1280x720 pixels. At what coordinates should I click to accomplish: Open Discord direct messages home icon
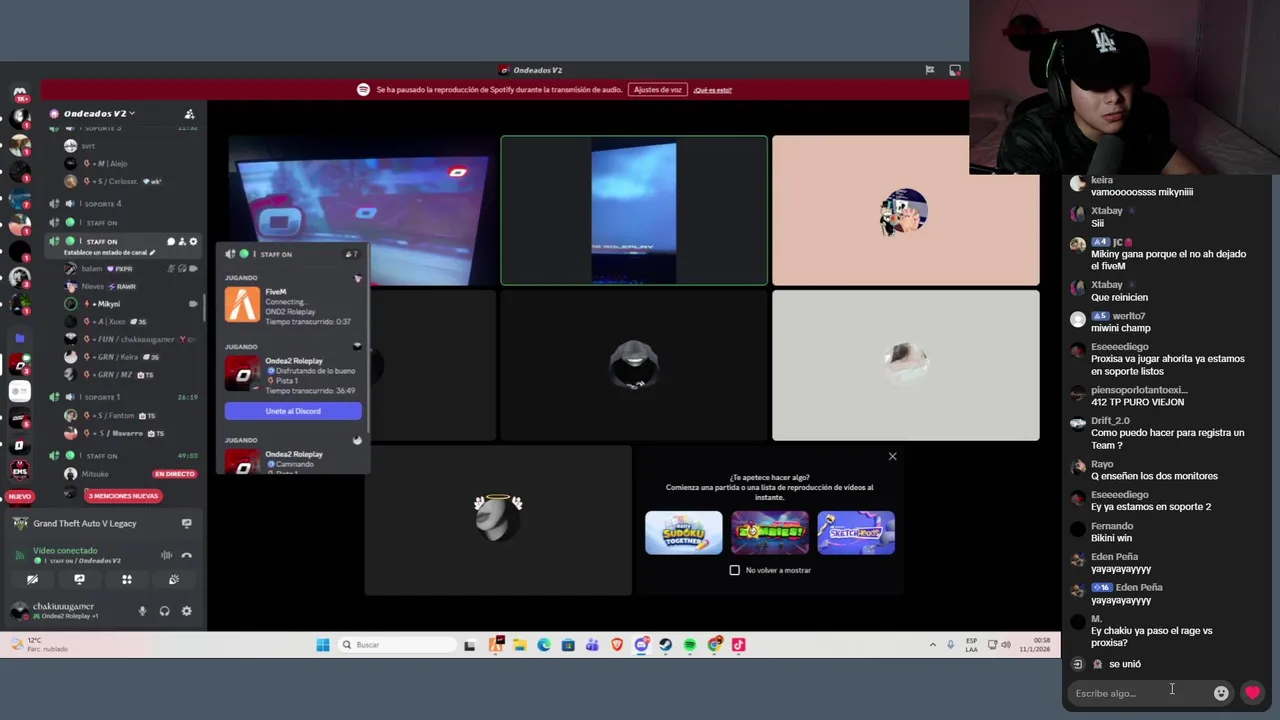tap(19, 92)
